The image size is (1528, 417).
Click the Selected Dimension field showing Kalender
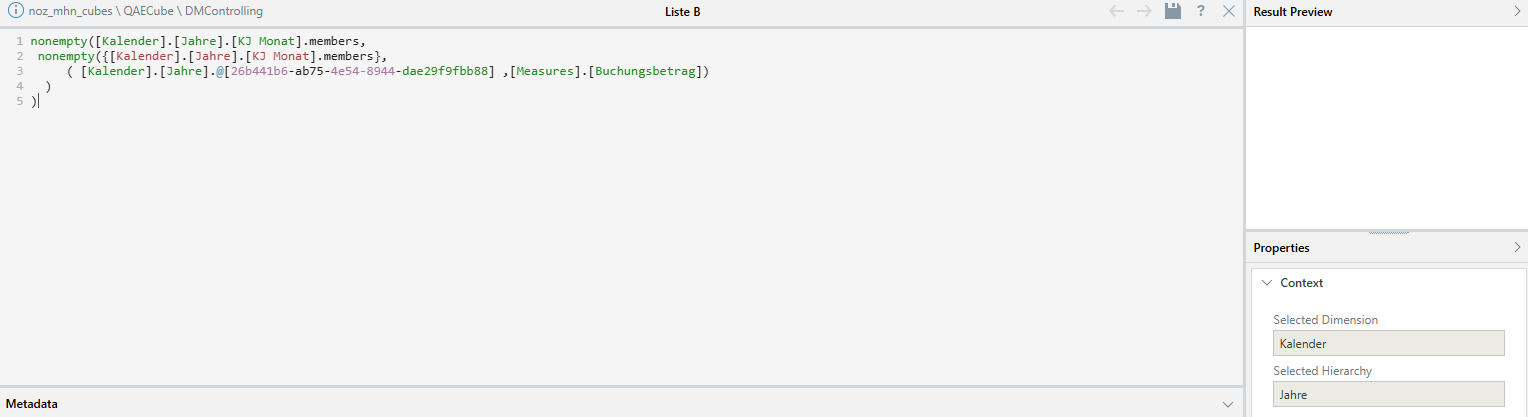point(1388,343)
